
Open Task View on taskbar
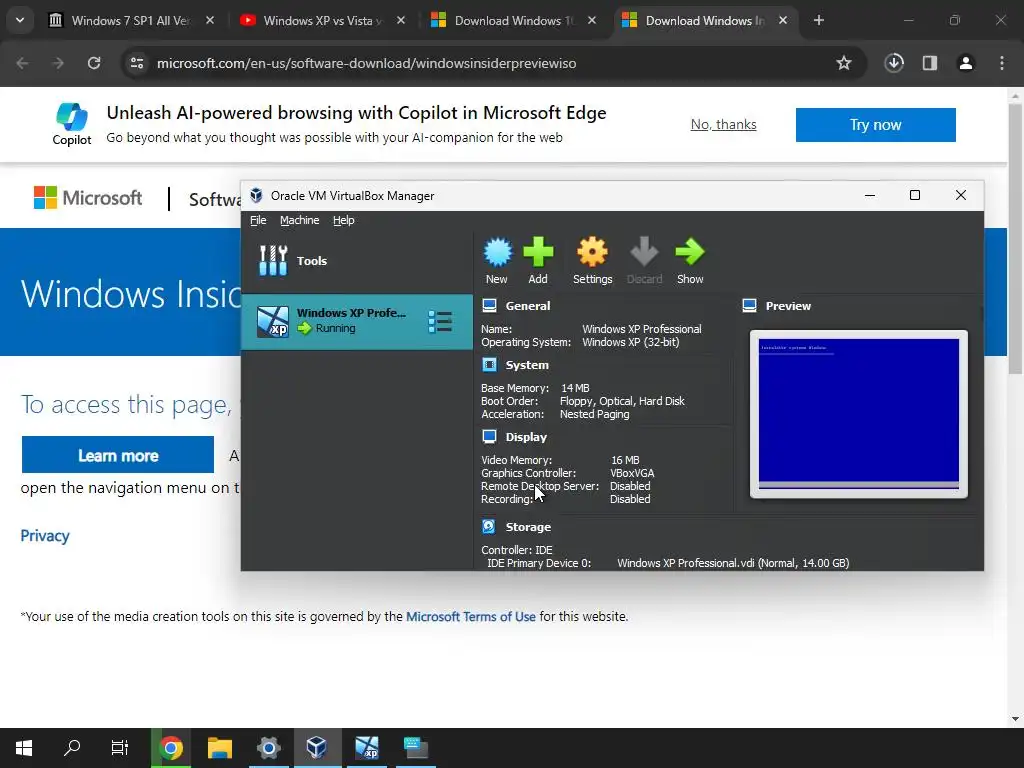click(120, 748)
